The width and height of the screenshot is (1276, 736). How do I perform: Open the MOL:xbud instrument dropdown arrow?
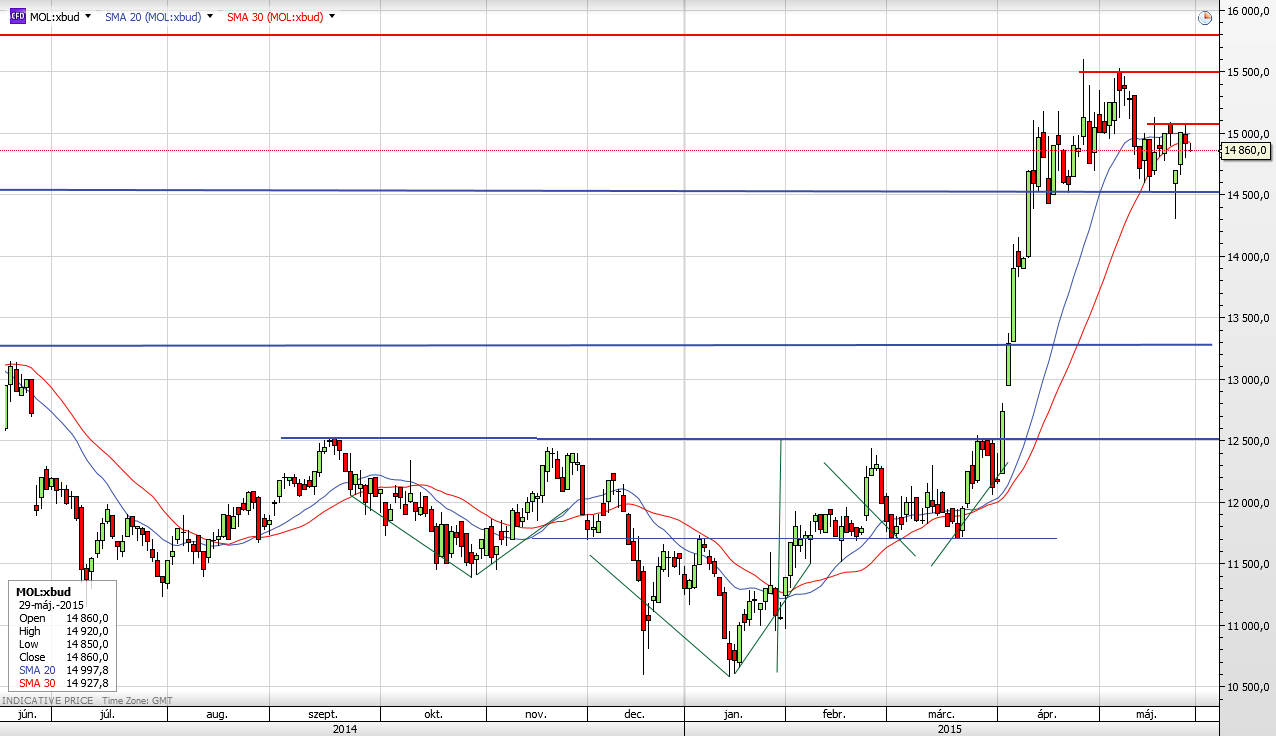(88, 17)
